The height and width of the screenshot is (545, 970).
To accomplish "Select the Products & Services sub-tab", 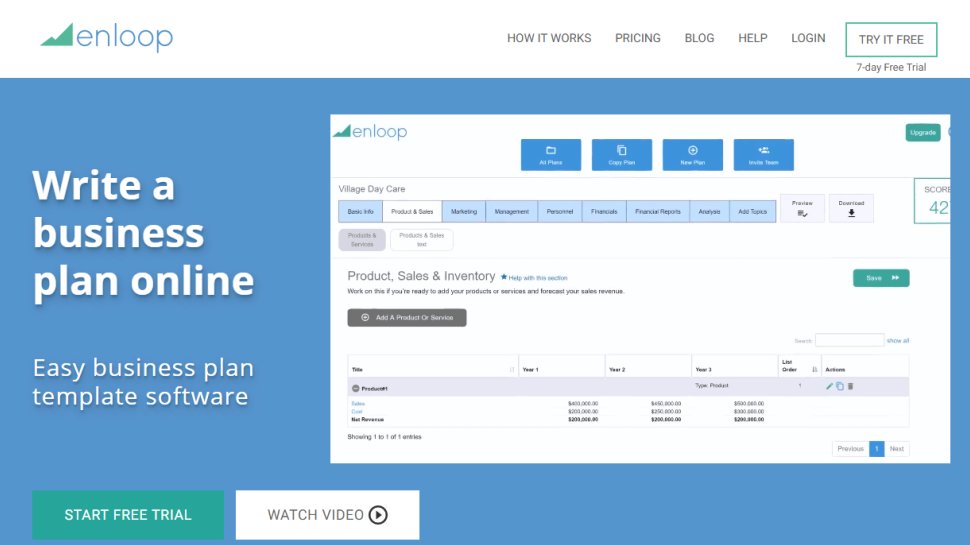I will click(x=362, y=240).
